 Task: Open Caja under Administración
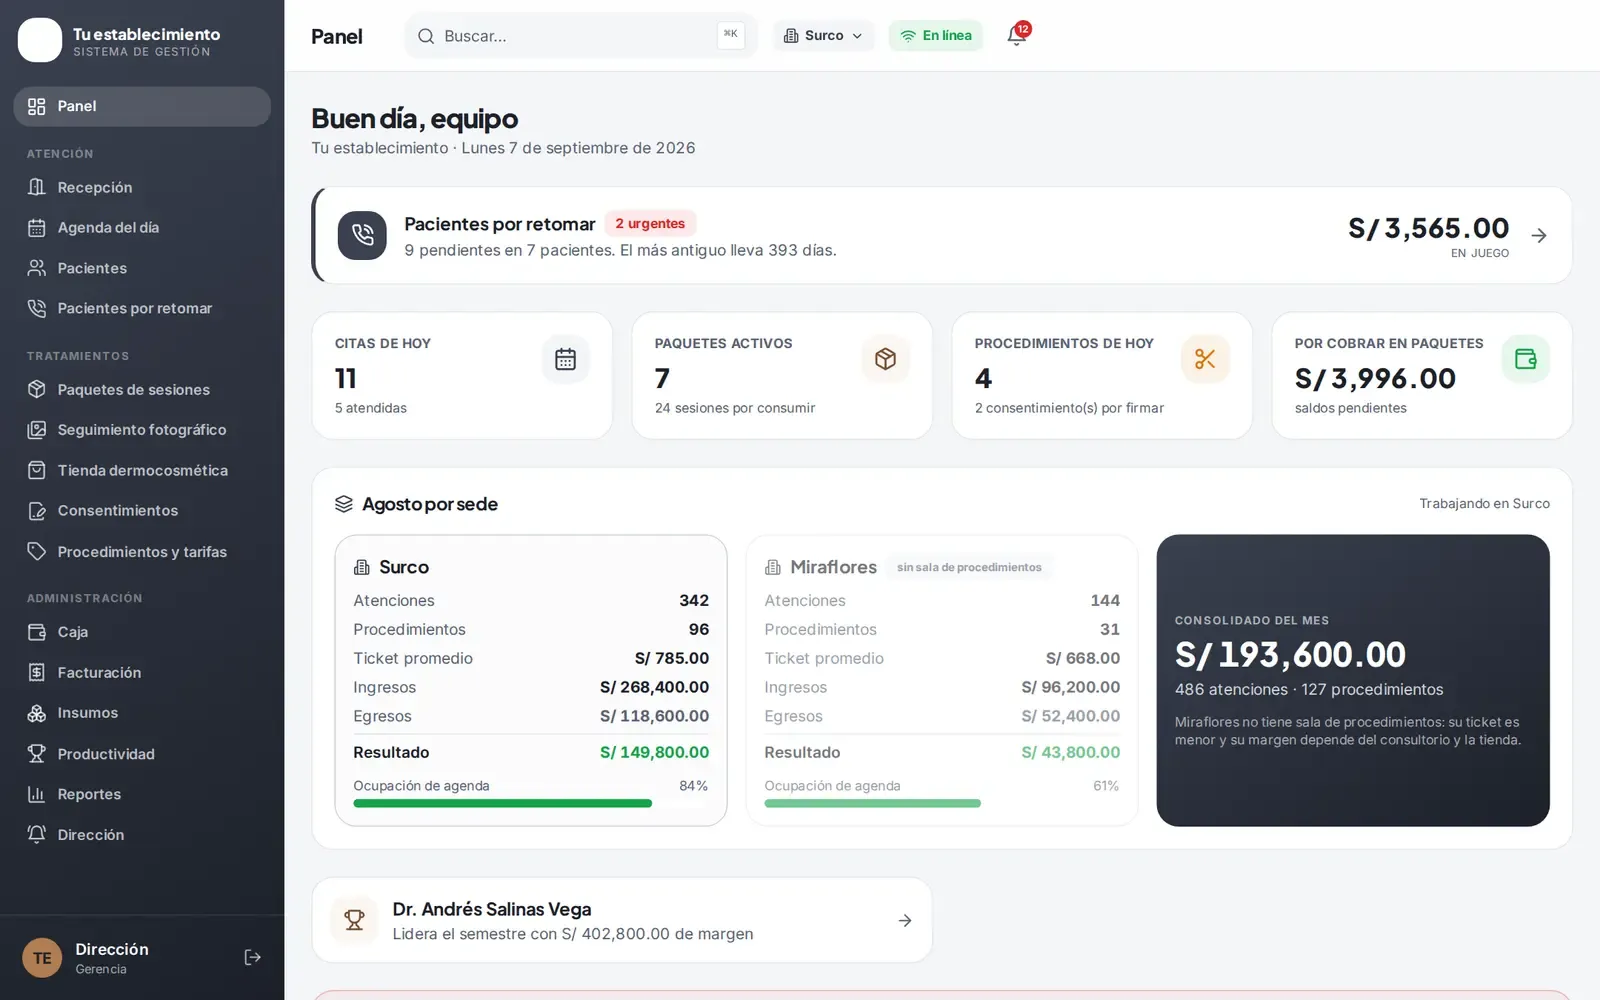click(142, 632)
